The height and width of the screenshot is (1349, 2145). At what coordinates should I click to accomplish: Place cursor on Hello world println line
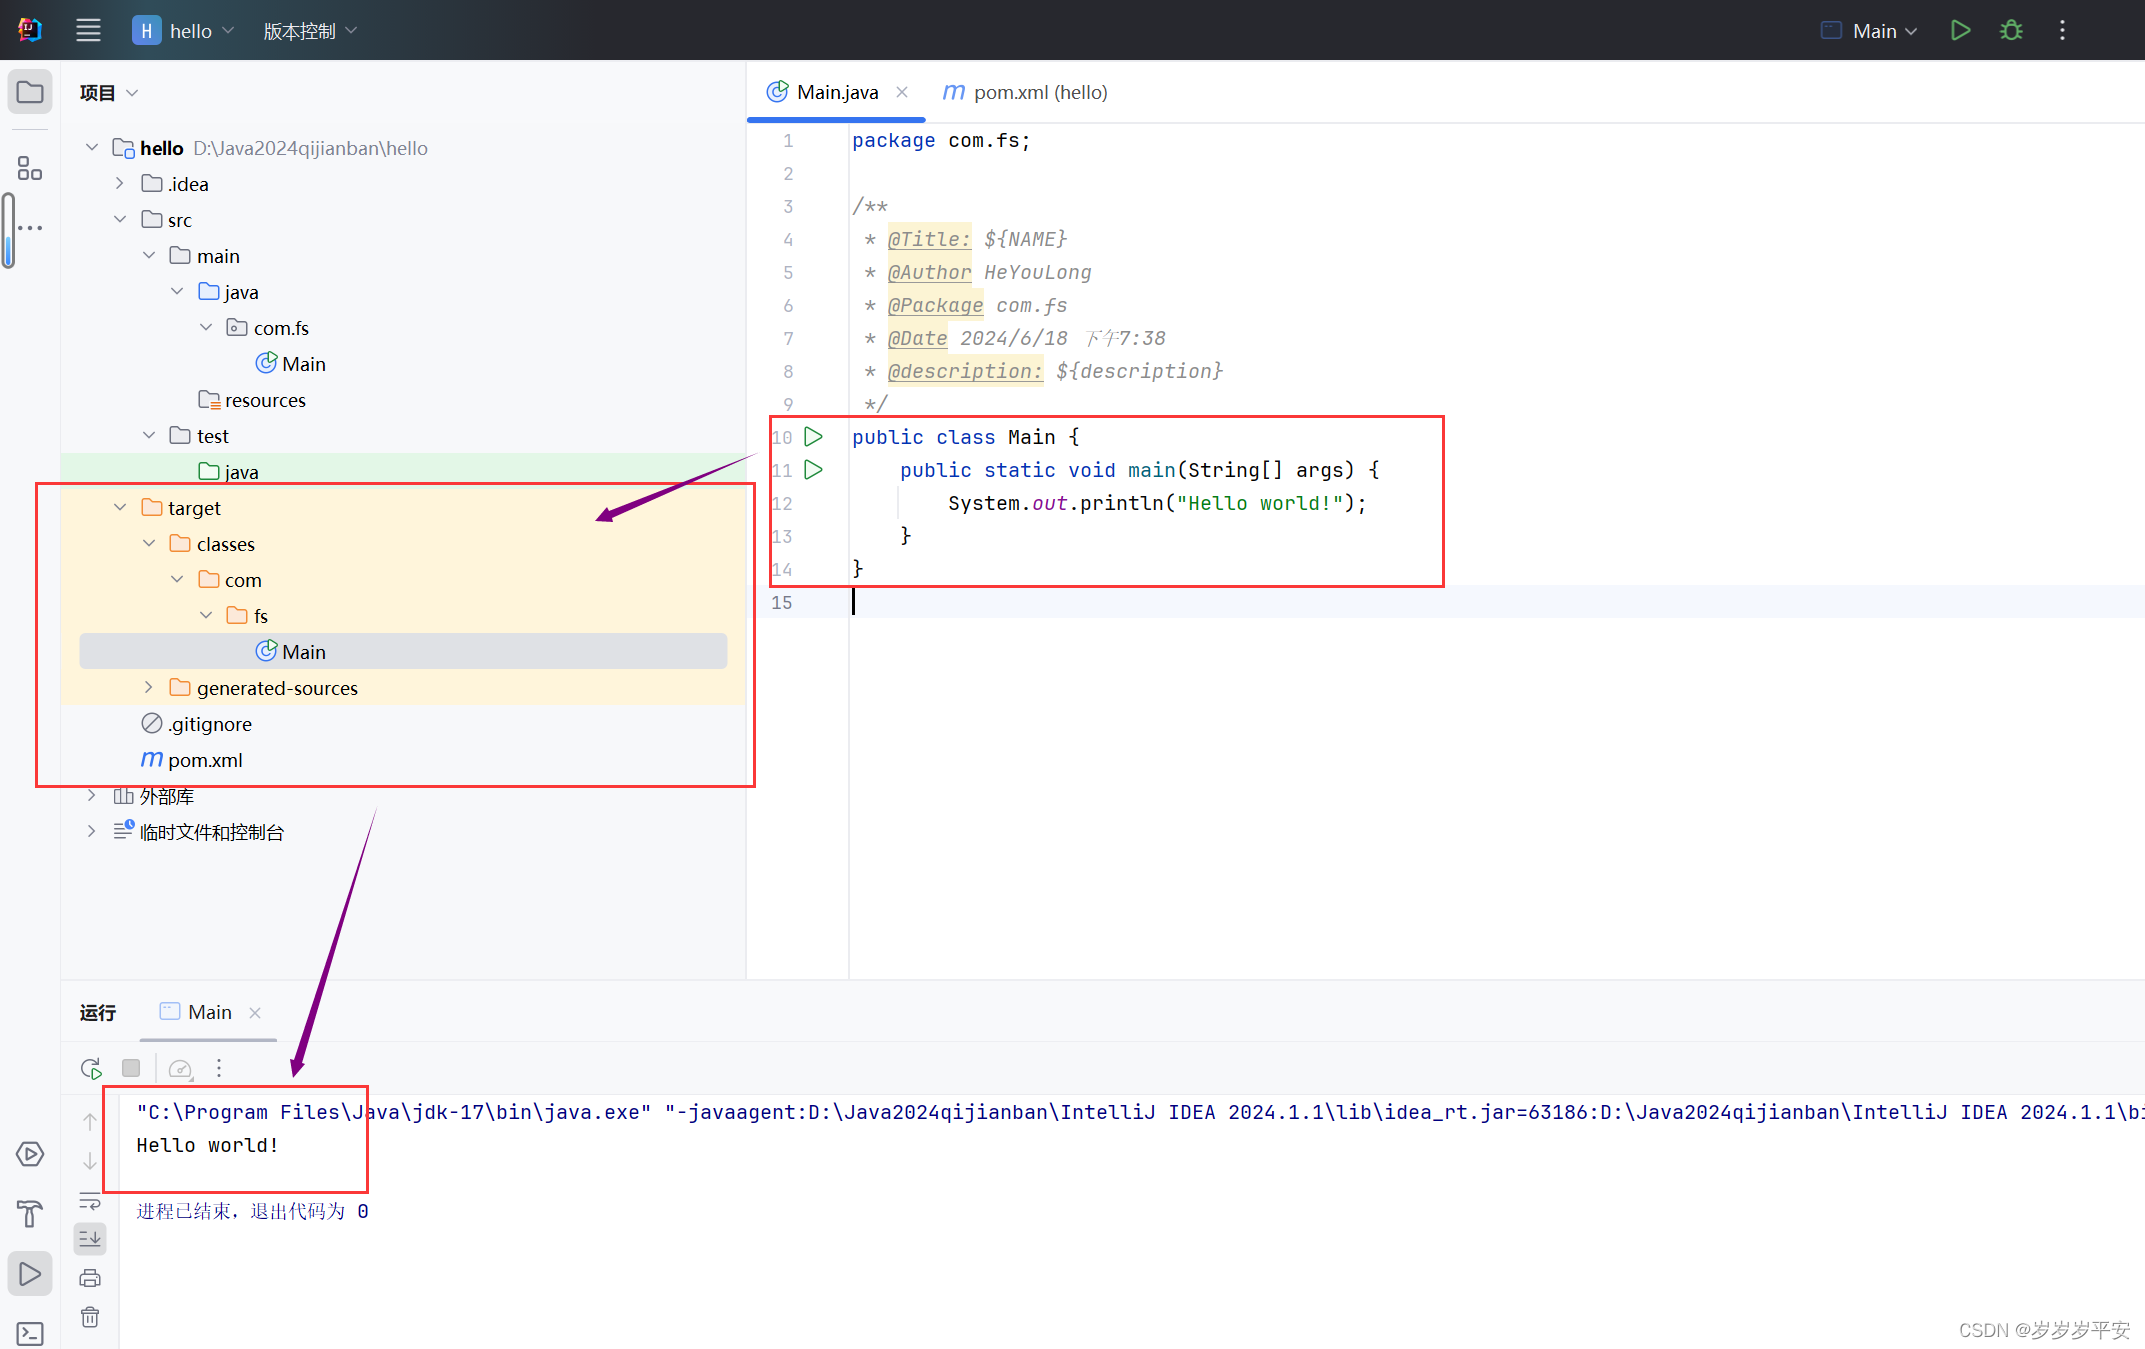click(1157, 503)
